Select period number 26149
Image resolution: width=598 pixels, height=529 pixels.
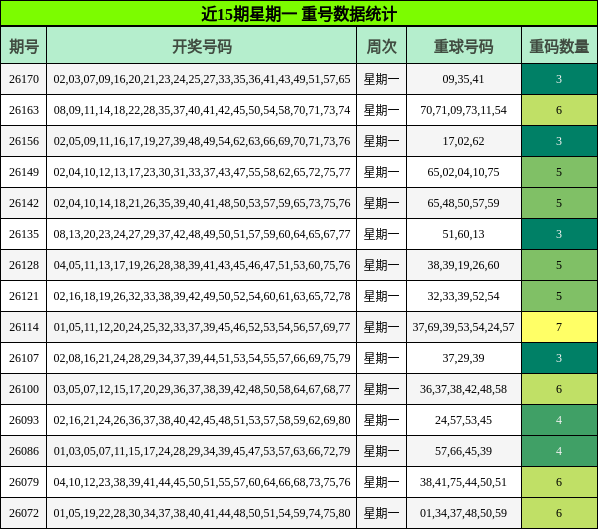click(24, 172)
